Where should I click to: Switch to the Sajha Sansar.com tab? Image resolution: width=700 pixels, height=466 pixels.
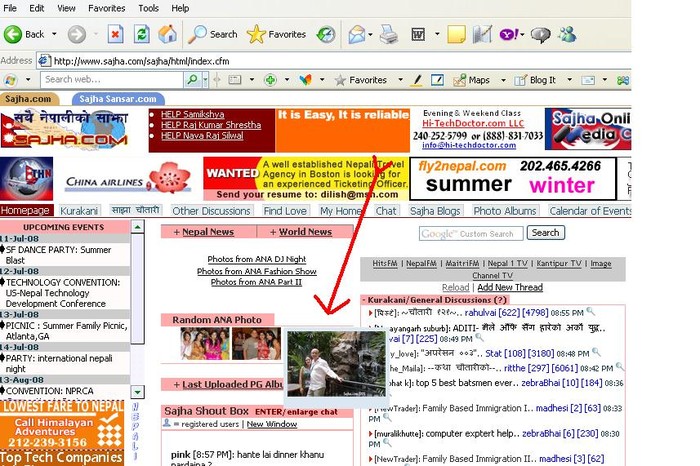click(x=118, y=99)
